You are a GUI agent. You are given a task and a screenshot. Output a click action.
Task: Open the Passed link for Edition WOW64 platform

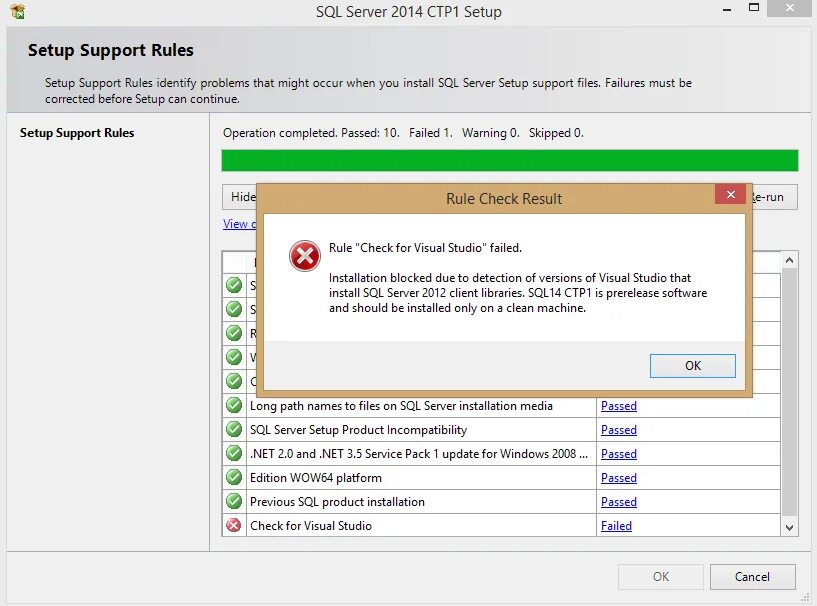point(618,478)
